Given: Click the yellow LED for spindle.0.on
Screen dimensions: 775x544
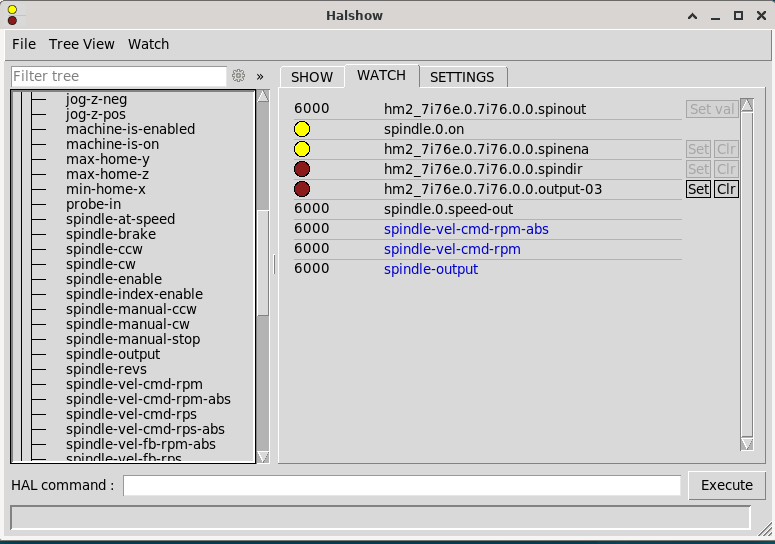Looking at the screenshot, I should (302, 129).
